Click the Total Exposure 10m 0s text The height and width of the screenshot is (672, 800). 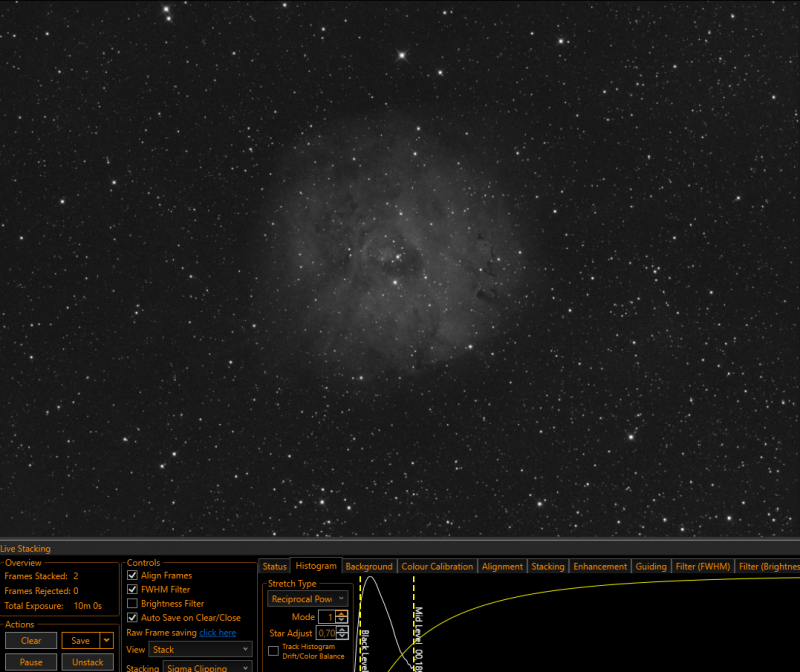[53, 606]
